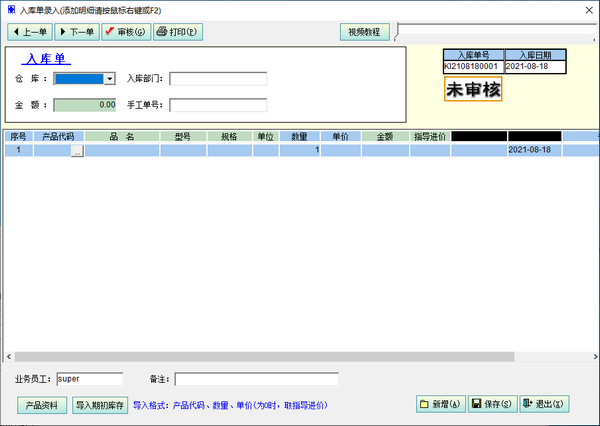Viewport: 600px width, 426px height.
Task: Select the 数量 column header
Action: click(299, 136)
